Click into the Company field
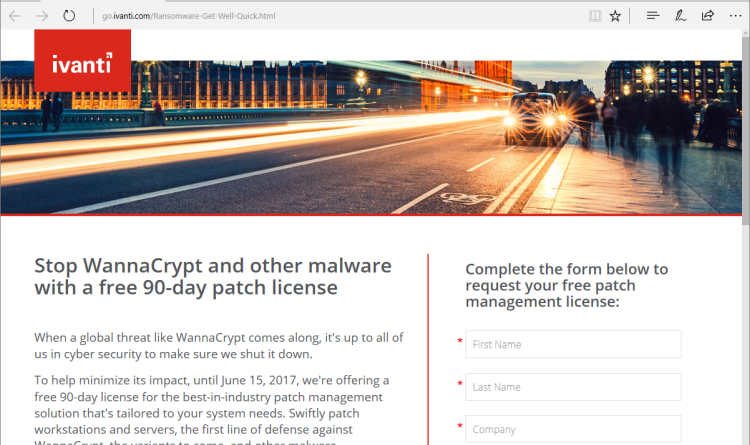The height and width of the screenshot is (445, 750). pyautogui.click(x=573, y=429)
